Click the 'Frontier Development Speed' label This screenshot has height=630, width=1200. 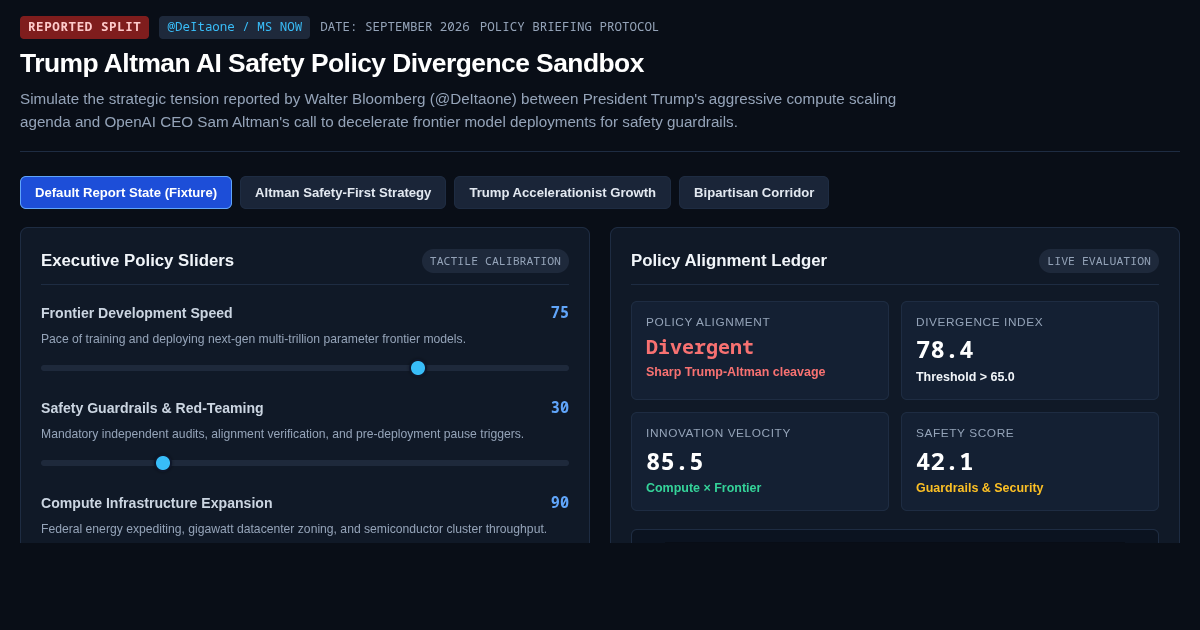coord(137,313)
